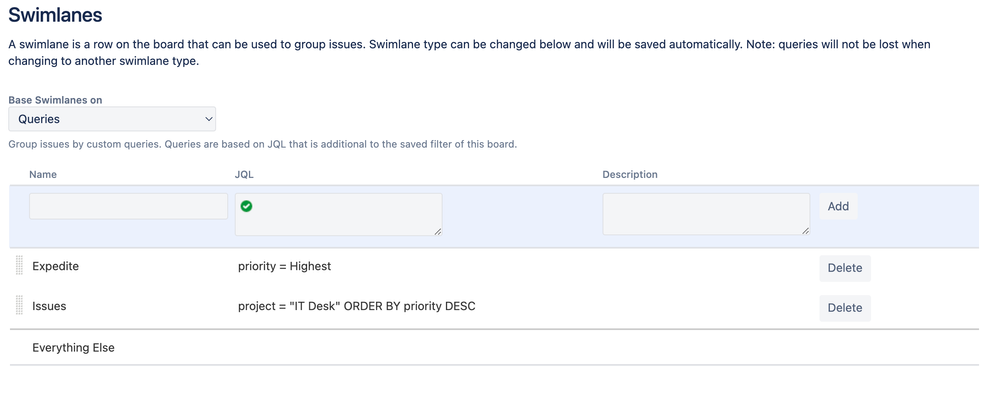999x397 pixels.
Task: Delete the Issues swimlane
Action: click(845, 308)
